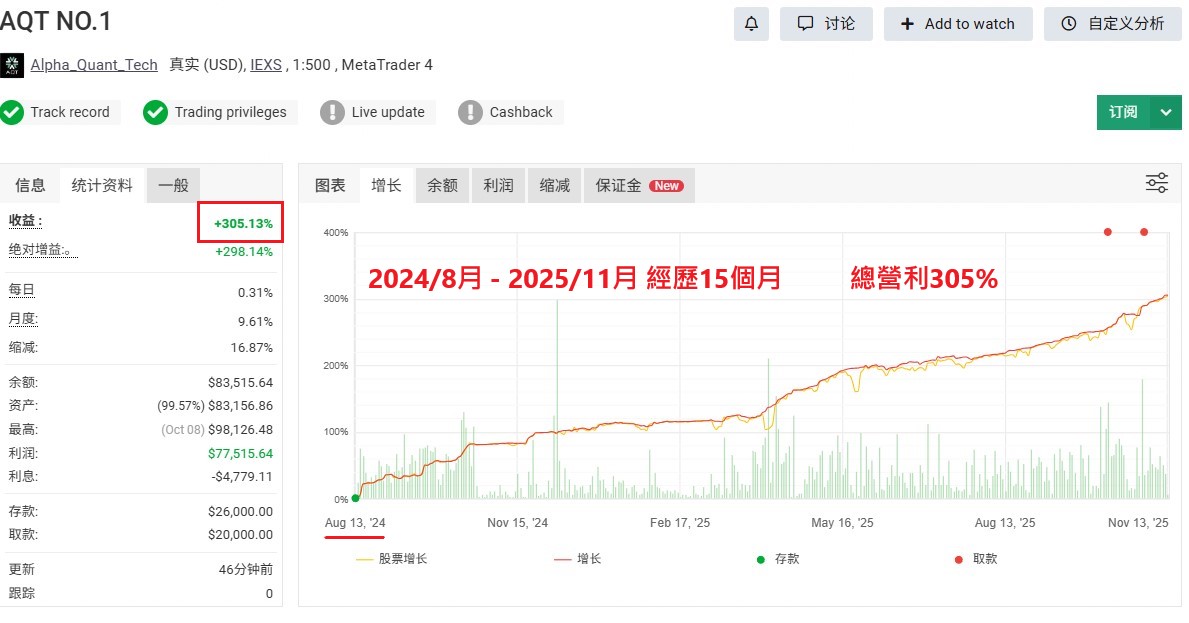Click the Alpha_Quant_Tech avatar icon
This screenshot has height=623, width=1189.
(12, 65)
